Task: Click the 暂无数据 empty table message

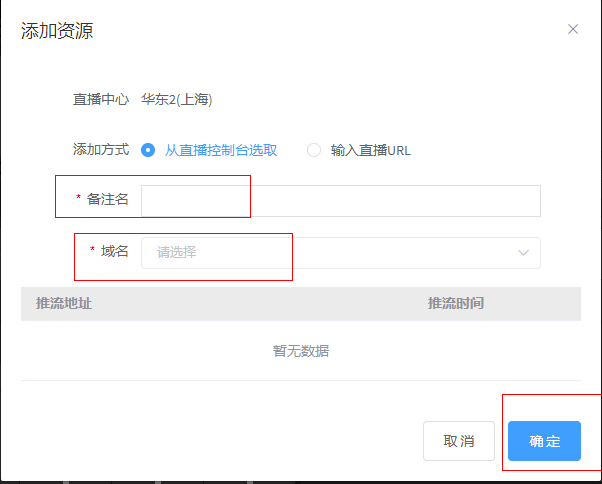Action: pos(301,351)
